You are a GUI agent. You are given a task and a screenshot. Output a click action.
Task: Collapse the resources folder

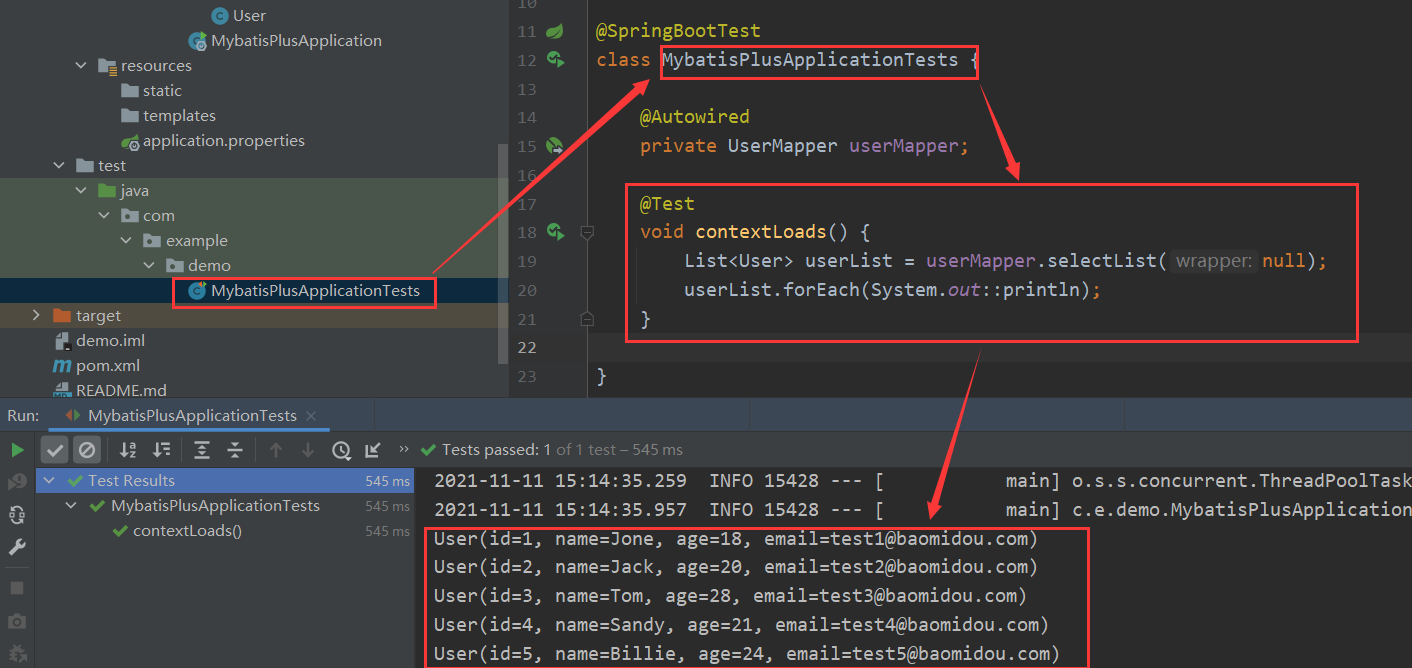(81, 66)
